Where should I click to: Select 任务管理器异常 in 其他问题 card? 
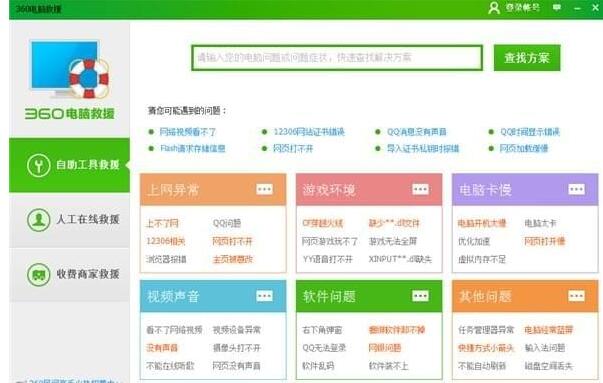tap(486, 330)
